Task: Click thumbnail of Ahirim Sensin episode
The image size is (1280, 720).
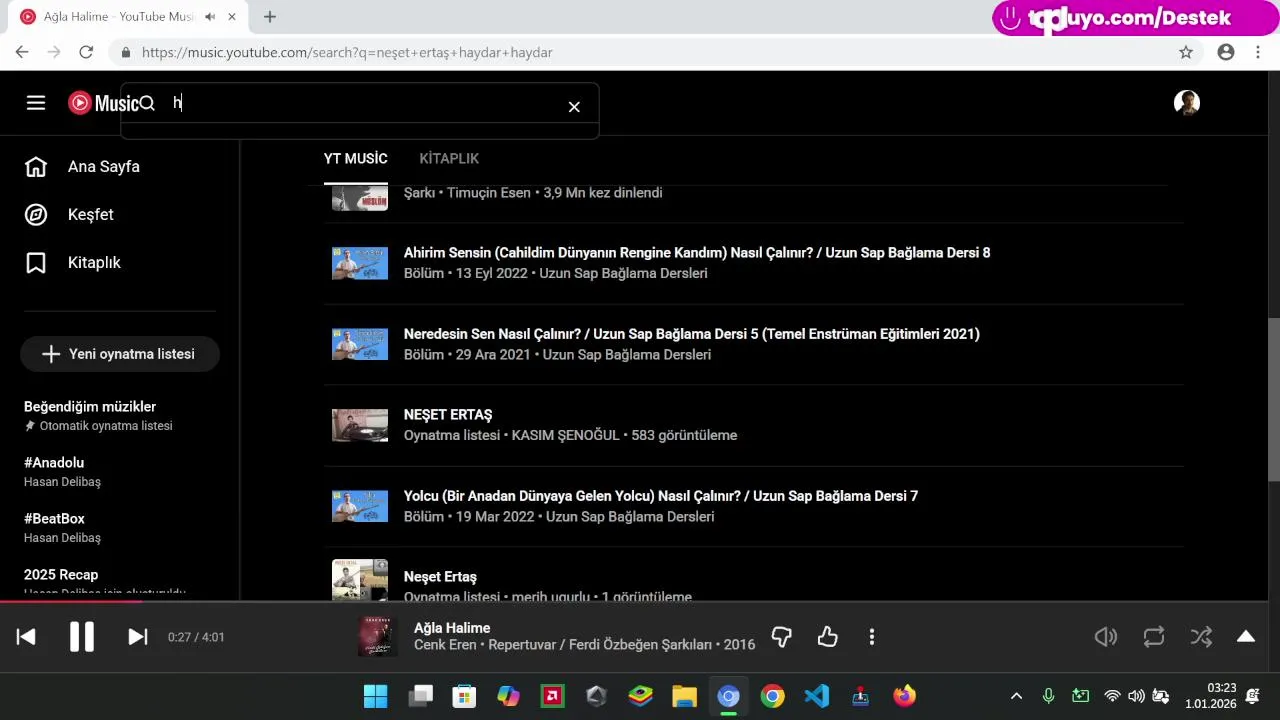Action: click(x=360, y=263)
